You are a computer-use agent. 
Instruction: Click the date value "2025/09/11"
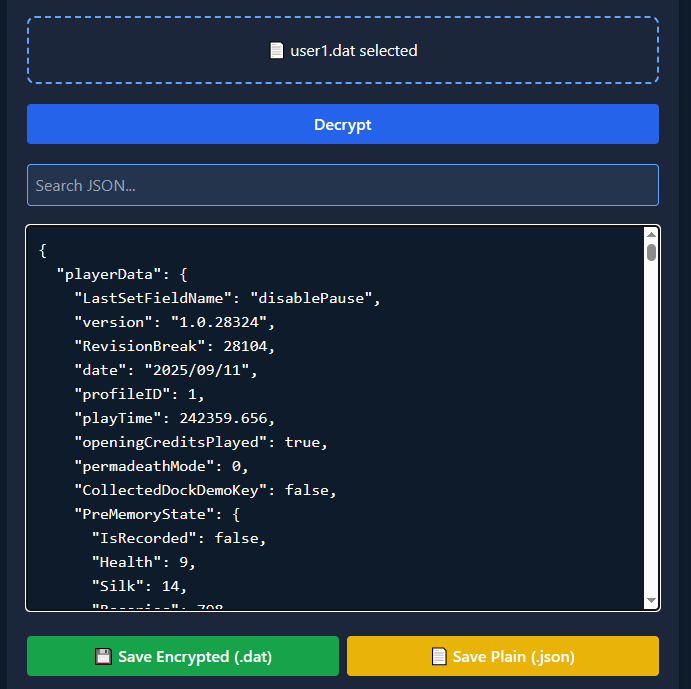tap(197, 370)
